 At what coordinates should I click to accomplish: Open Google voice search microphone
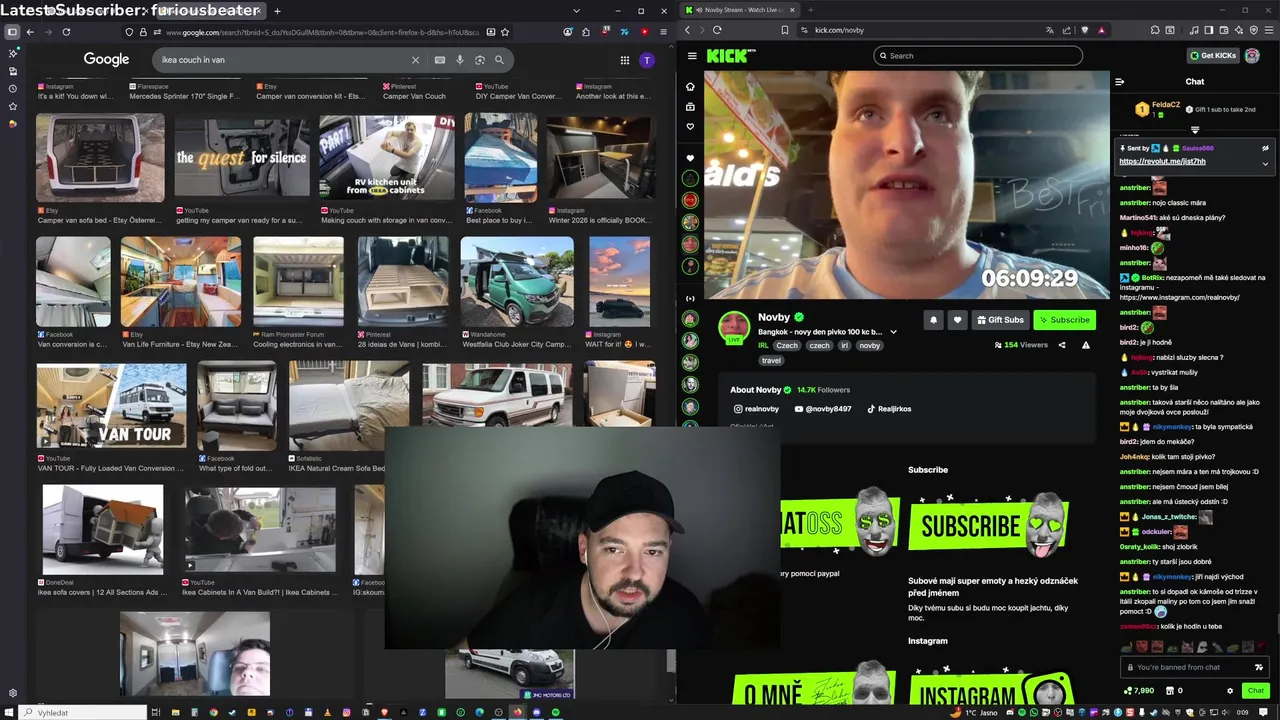click(460, 60)
